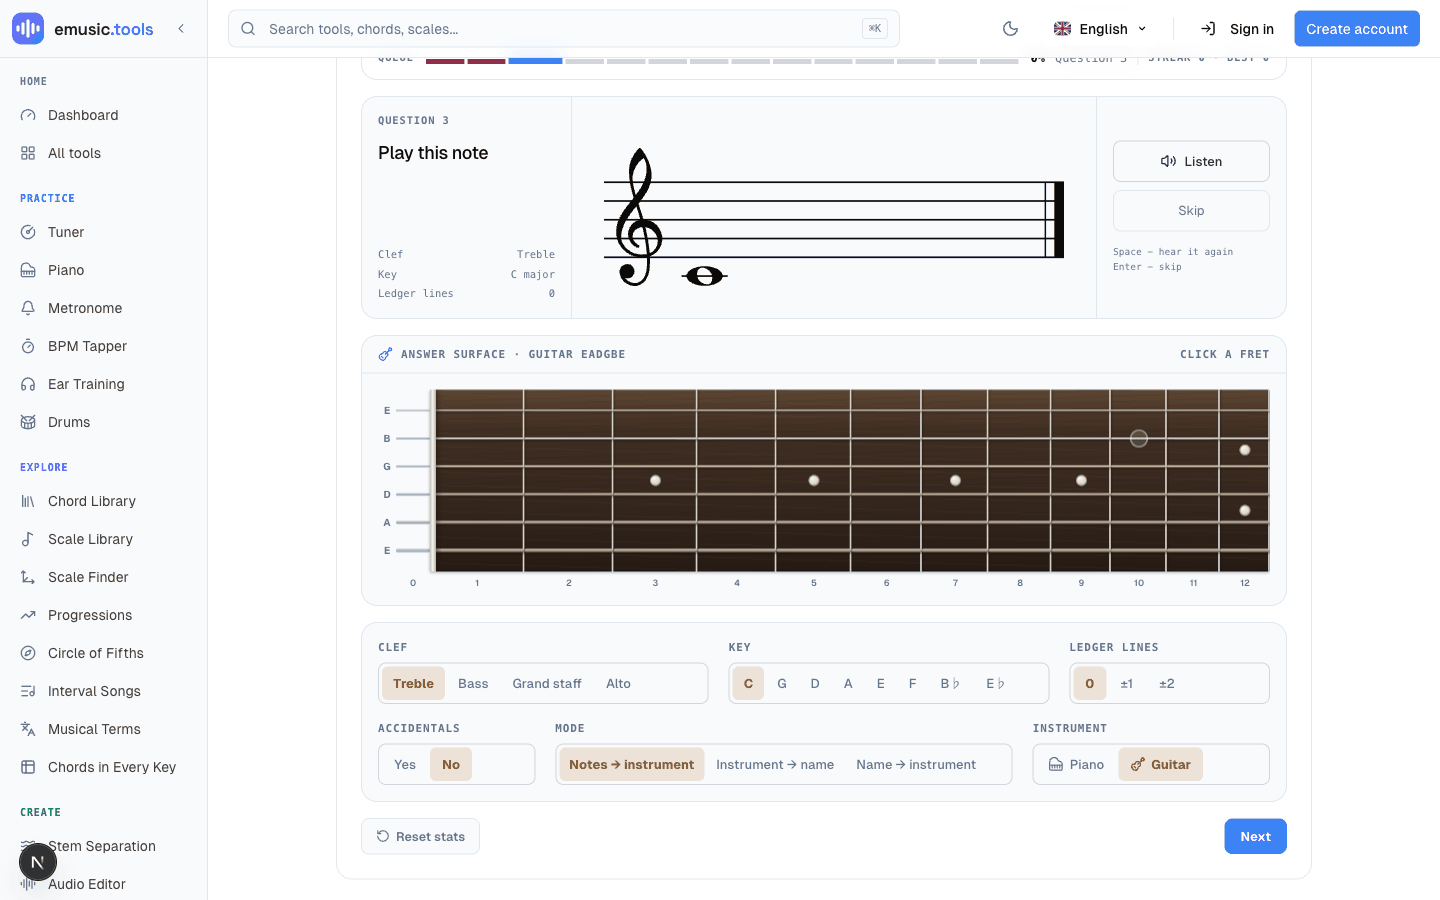This screenshot has height=900, width=1440.
Task: Choose key B♭
Action: click(950, 684)
